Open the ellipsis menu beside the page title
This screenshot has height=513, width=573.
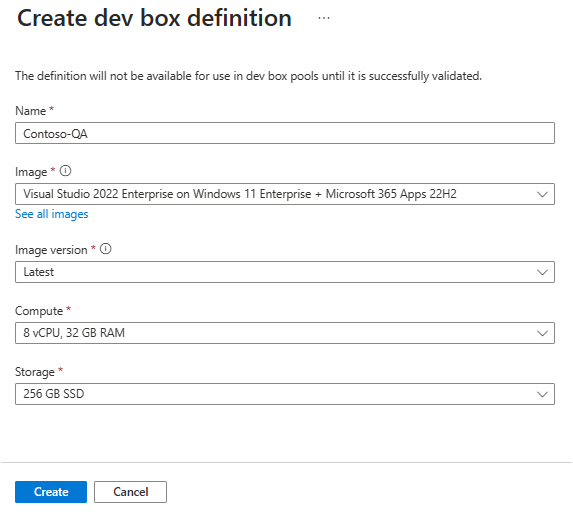324,18
